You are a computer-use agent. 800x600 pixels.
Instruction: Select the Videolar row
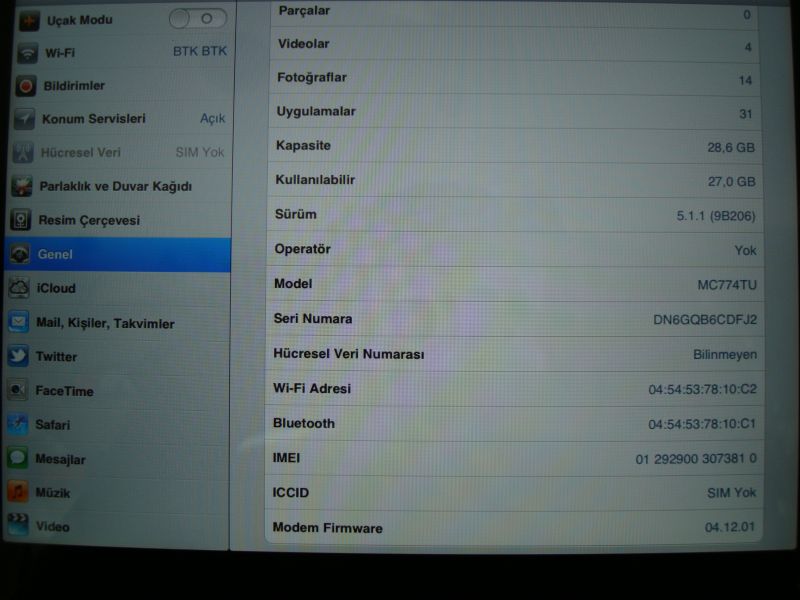pos(514,45)
